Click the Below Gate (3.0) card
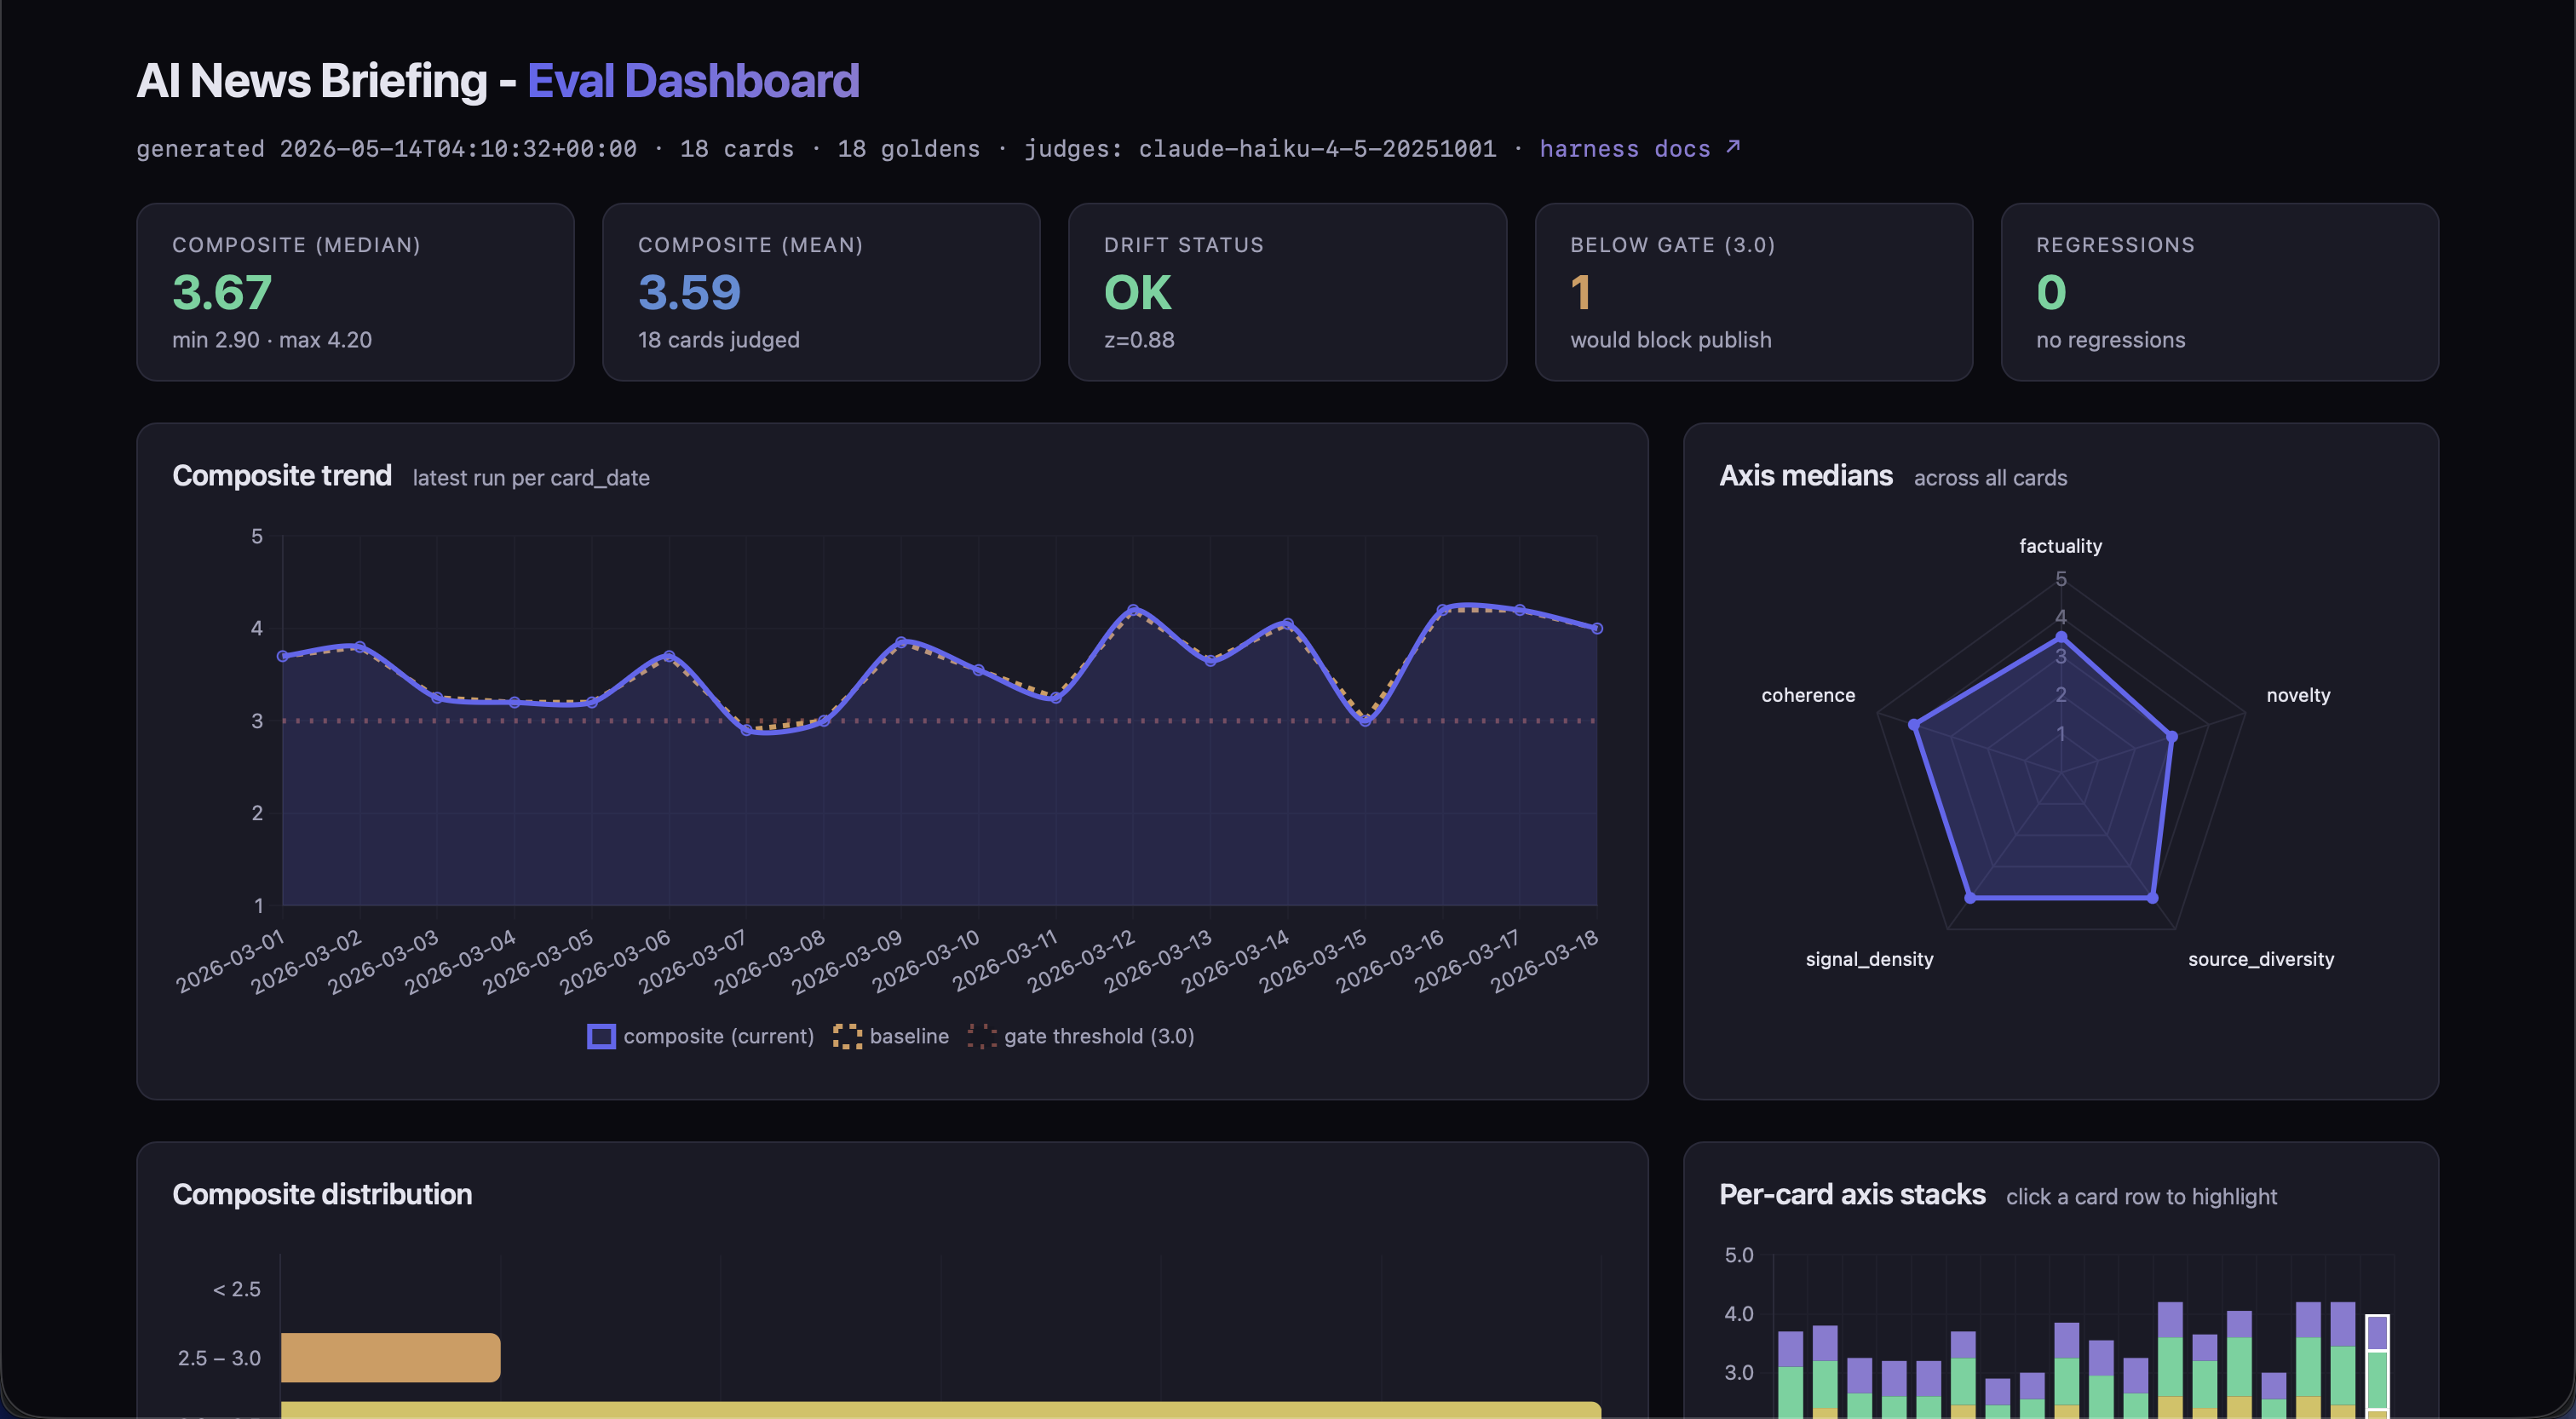 pos(1753,292)
